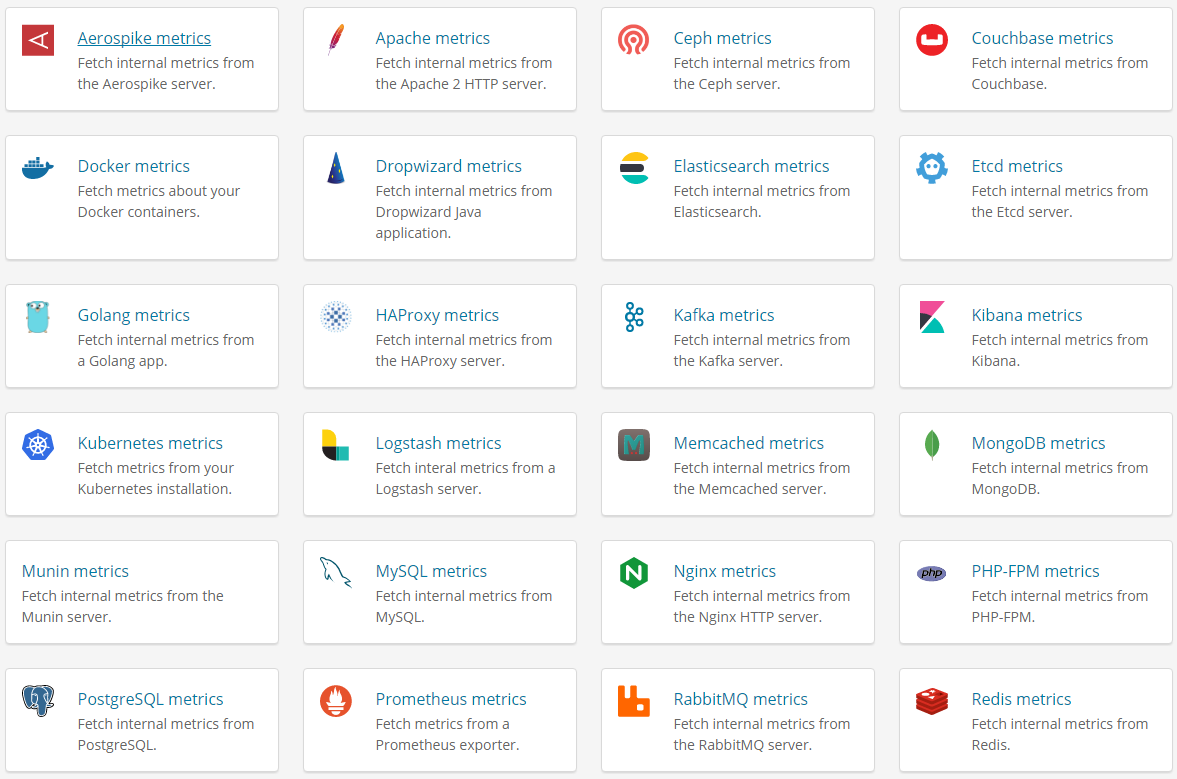Viewport: 1177px width, 779px height.
Task: Click 'Fetch internal metrics from the RabbitMQ server.' text
Action: (x=762, y=735)
